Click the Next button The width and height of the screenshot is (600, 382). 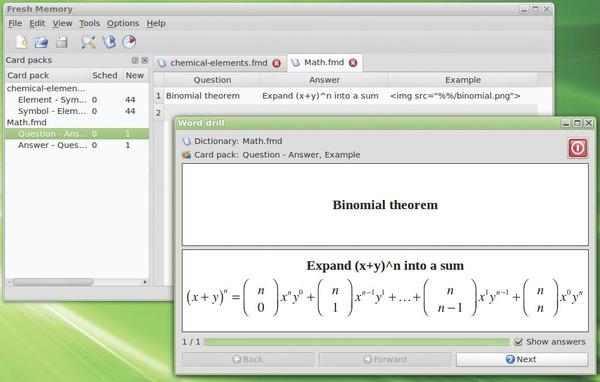522,359
